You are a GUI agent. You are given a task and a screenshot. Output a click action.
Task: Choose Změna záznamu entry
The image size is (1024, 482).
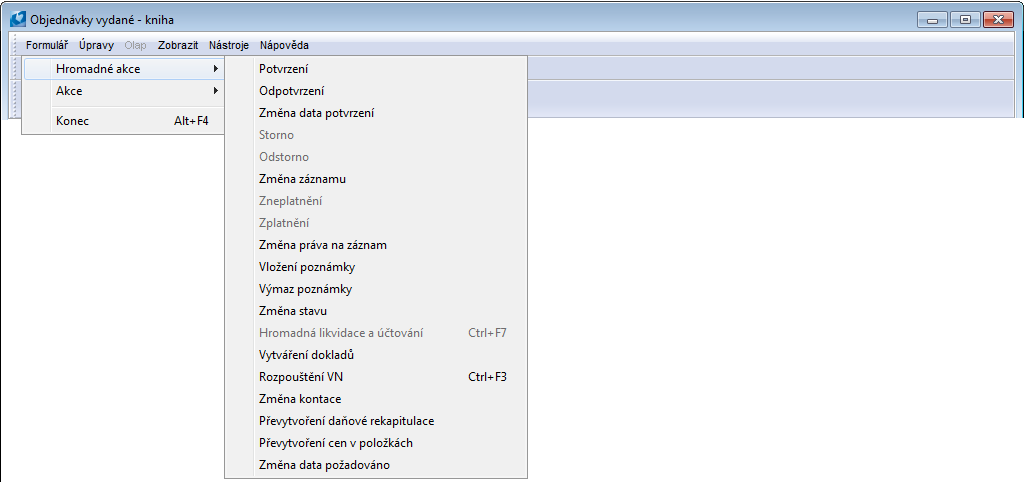tap(302, 179)
